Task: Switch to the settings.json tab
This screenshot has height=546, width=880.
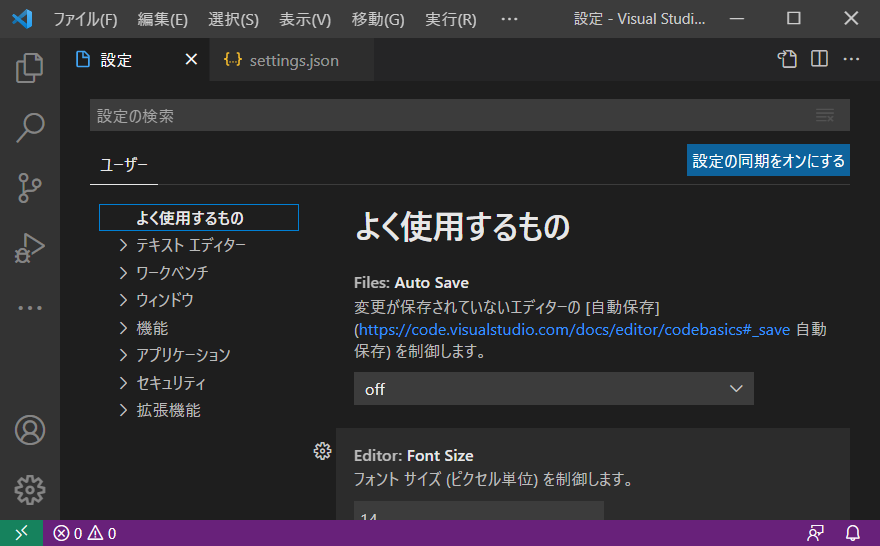Action: pyautogui.click(x=292, y=60)
